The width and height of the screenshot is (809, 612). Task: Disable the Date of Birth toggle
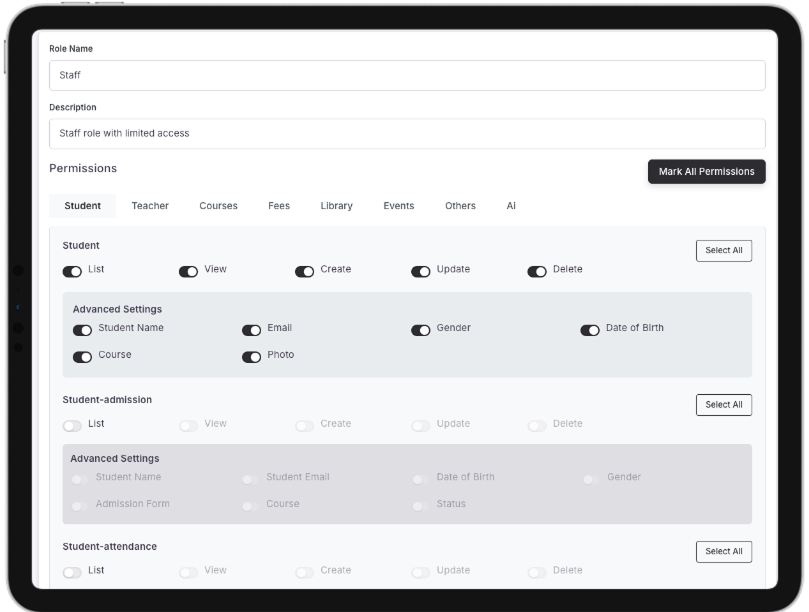pos(590,328)
